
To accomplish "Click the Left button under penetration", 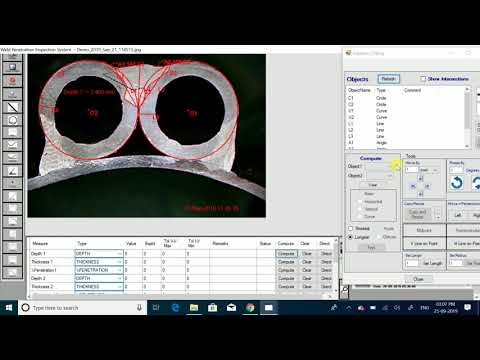I will [458, 215].
